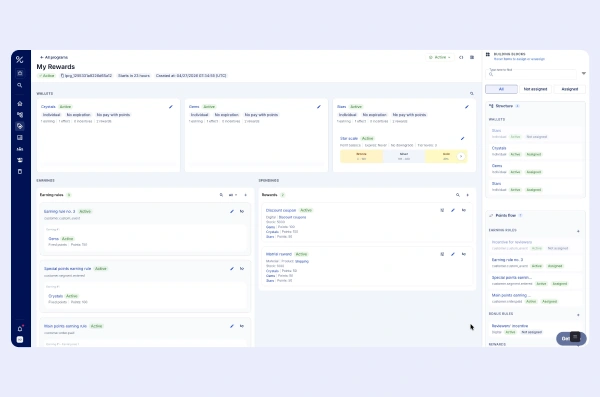This screenshot has width=600, height=397.
Task: Click icon left of pencil on Material reward
Action: (442, 254)
